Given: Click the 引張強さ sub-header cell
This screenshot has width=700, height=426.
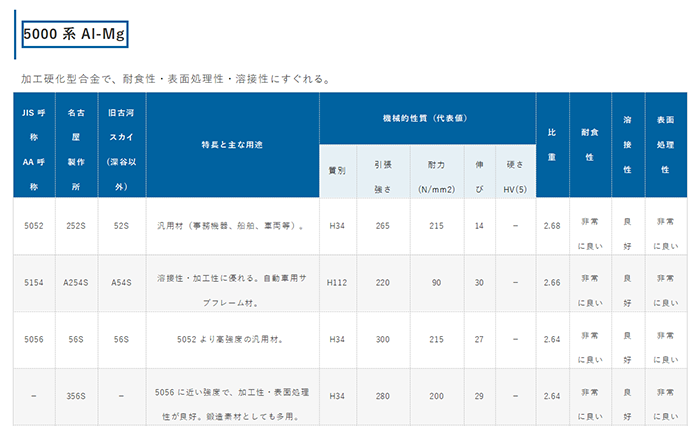Looking at the screenshot, I should coord(382,171).
